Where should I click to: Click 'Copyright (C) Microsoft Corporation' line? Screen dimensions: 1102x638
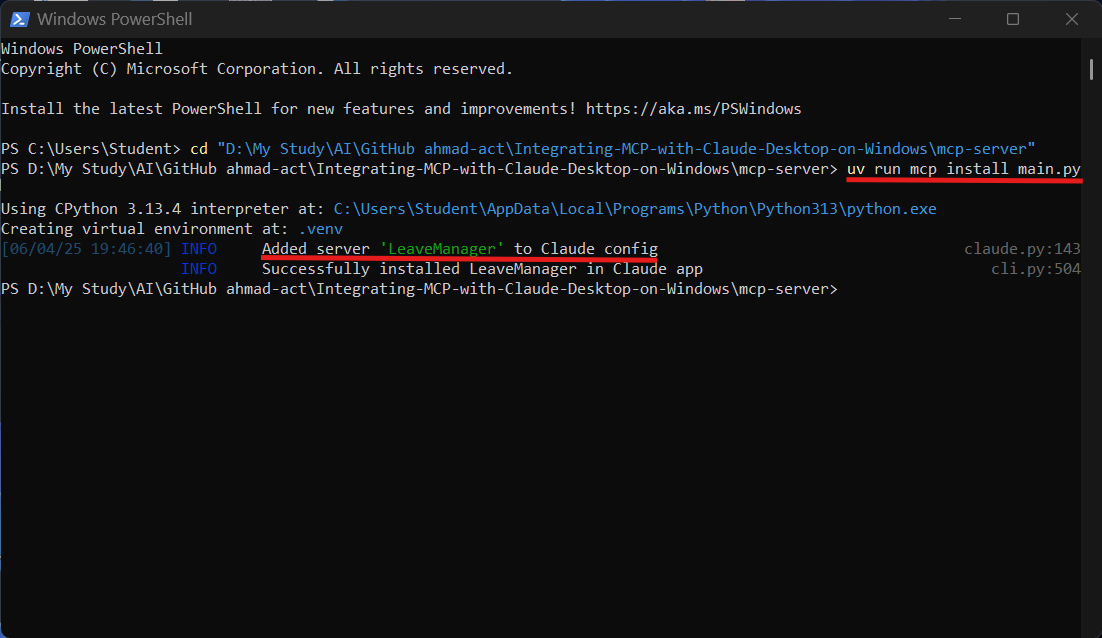[257, 69]
